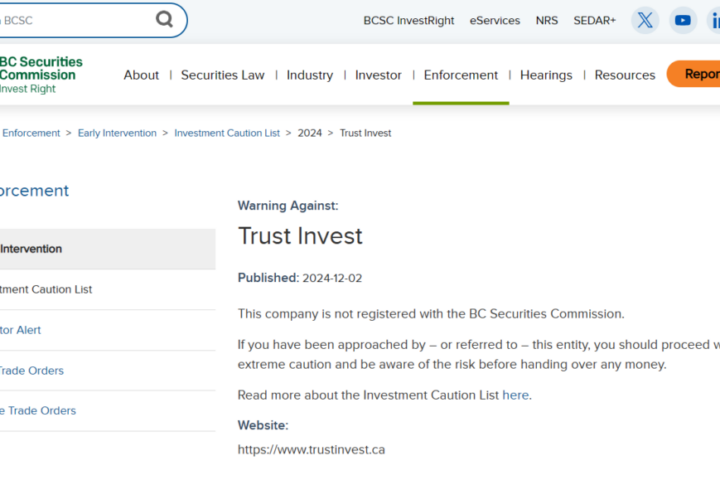Viewport: 720px width, 480px height.
Task: Open eServices link in top bar
Action: click(495, 21)
